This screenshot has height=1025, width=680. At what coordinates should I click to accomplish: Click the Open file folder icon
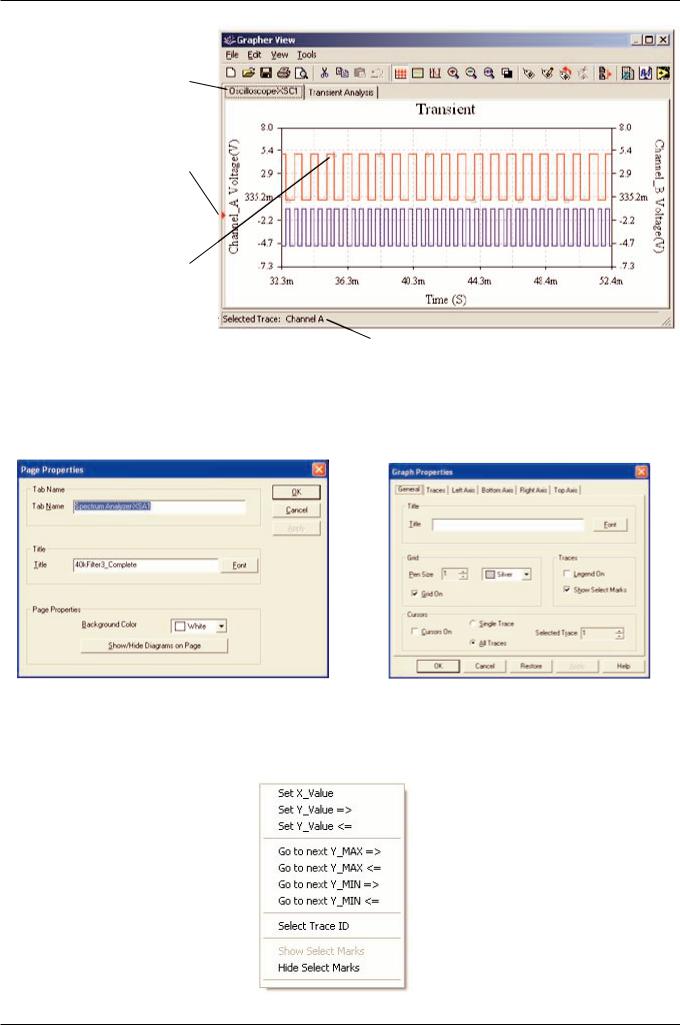[x=248, y=73]
